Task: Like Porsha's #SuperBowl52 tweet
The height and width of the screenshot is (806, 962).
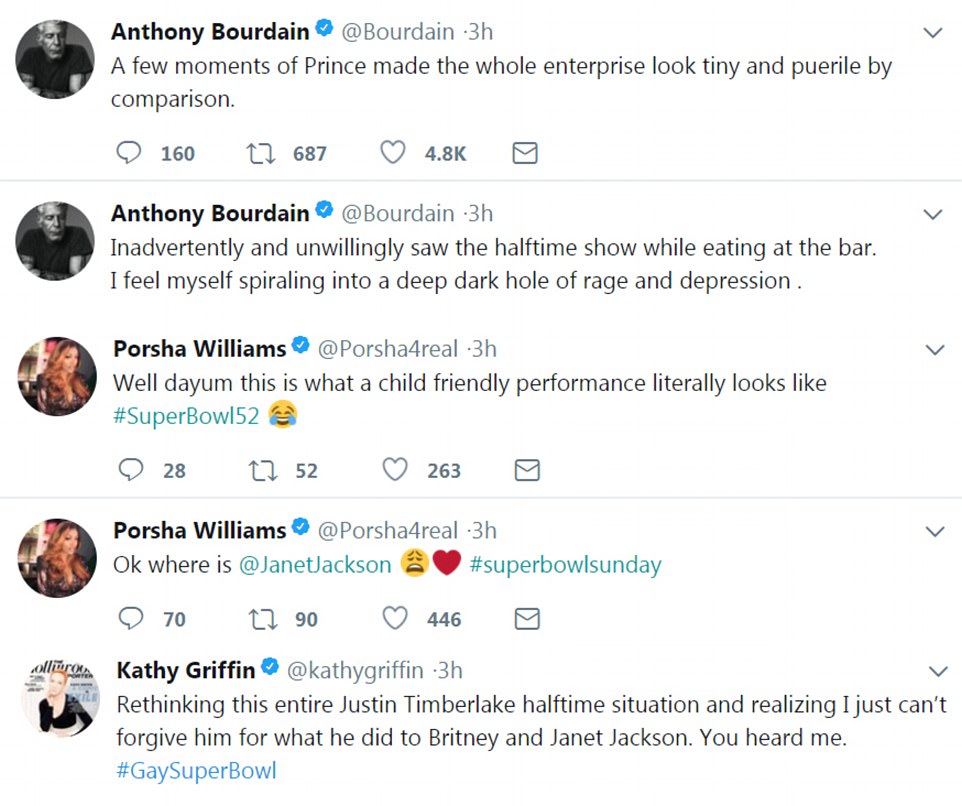Action: pyautogui.click(x=396, y=470)
